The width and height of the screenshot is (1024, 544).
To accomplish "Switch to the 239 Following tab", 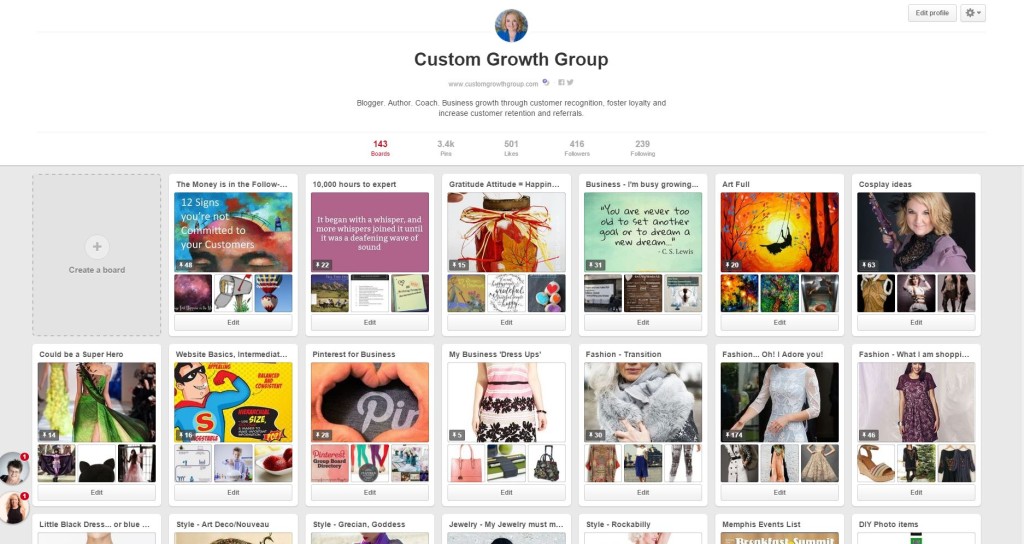I will click(x=643, y=148).
